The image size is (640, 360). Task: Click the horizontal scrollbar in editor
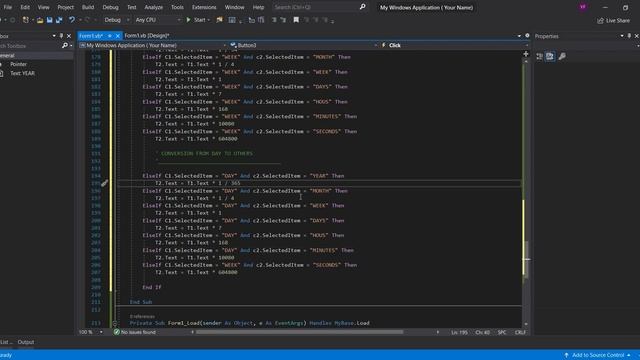point(299,332)
